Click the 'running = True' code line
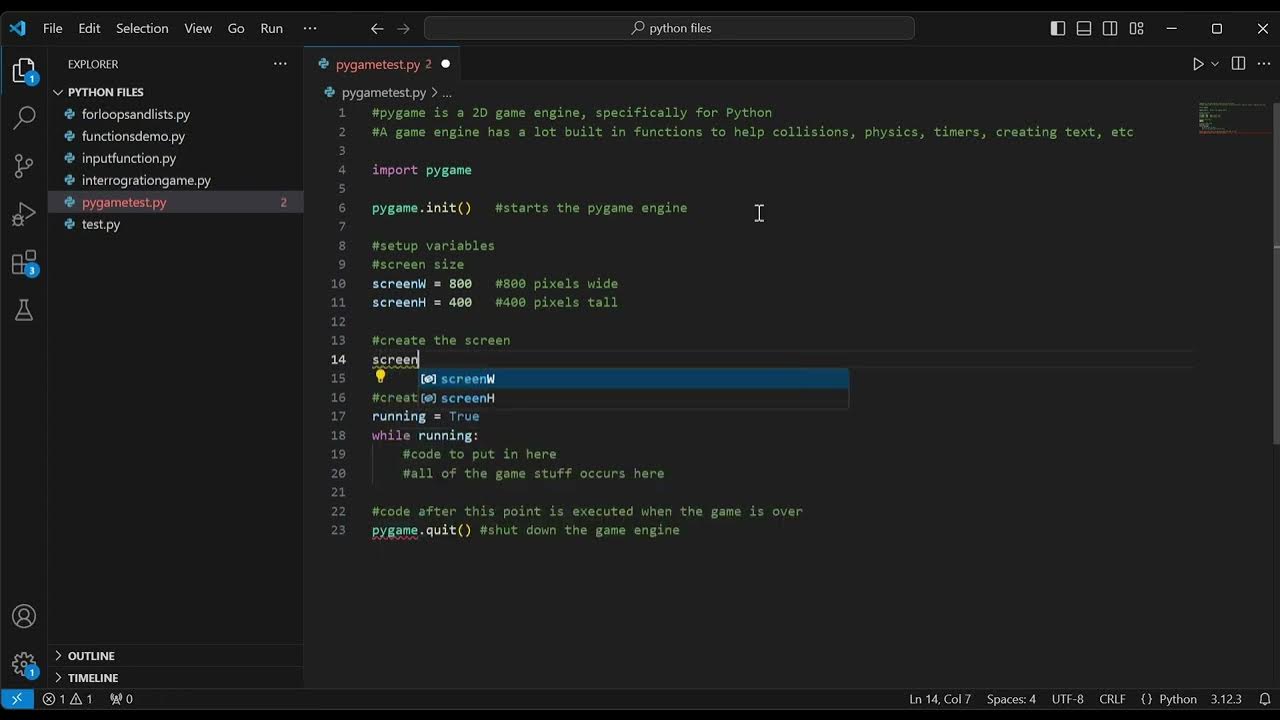The width and height of the screenshot is (1280, 720). [x=426, y=416]
